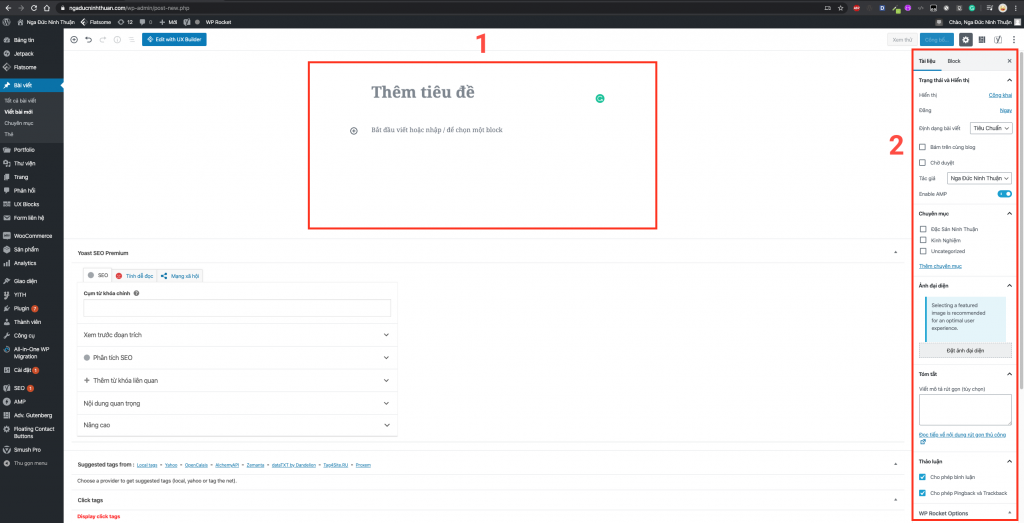Click the updates counter 12 in admin bar
The image size is (1024, 523).
125,22
